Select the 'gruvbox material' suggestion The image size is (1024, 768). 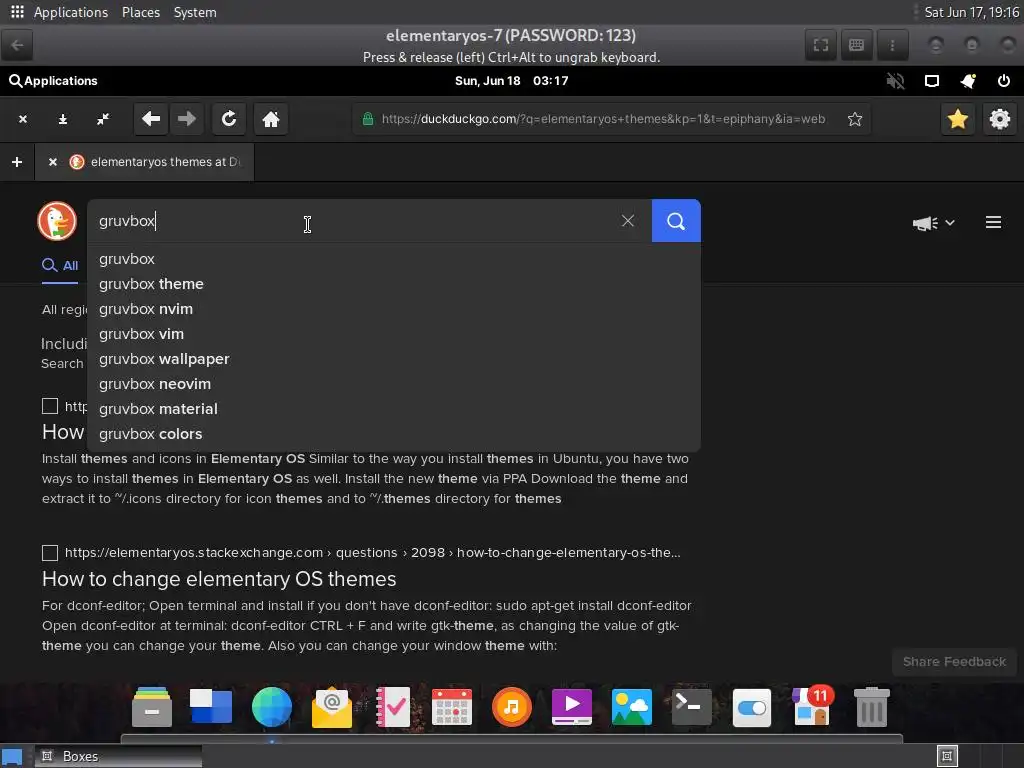[x=394, y=409]
